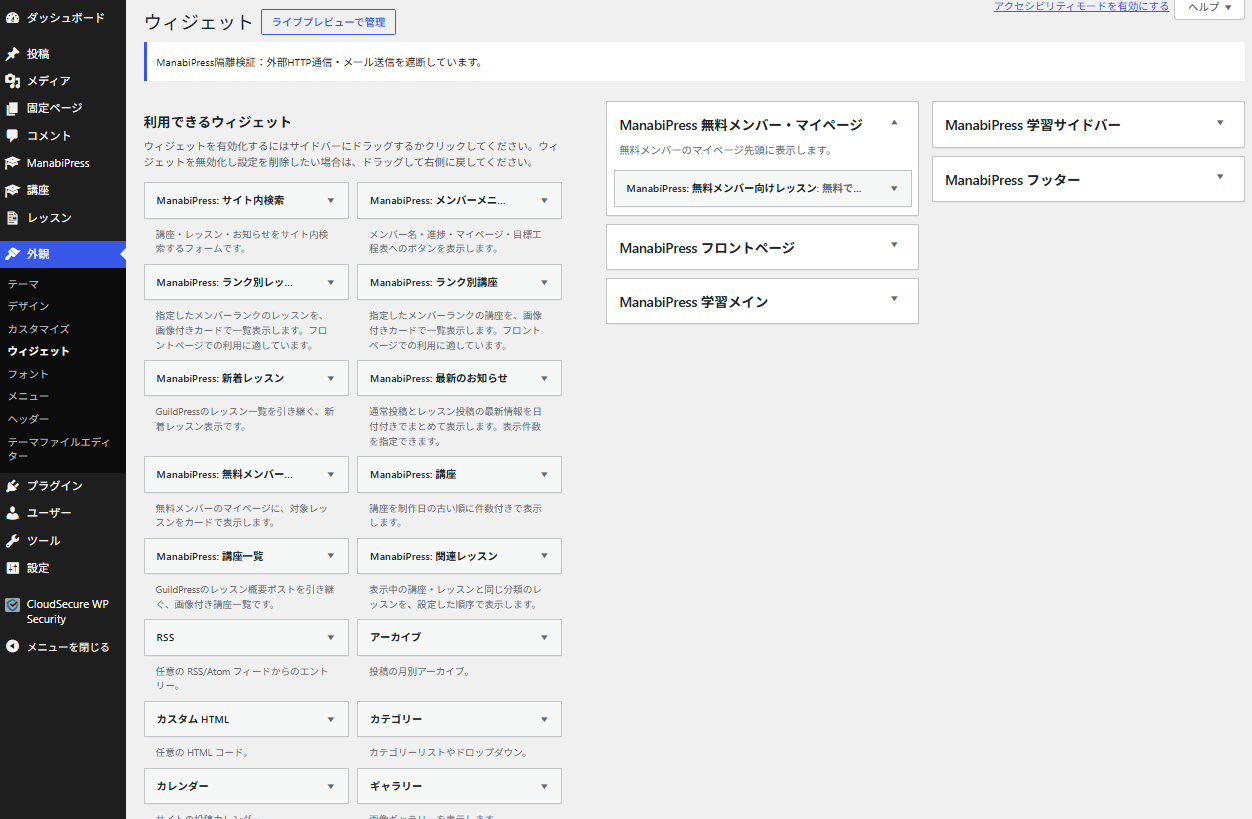Expand the アーカイブ widget arrow
1252x819 pixels.
(x=544, y=637)
